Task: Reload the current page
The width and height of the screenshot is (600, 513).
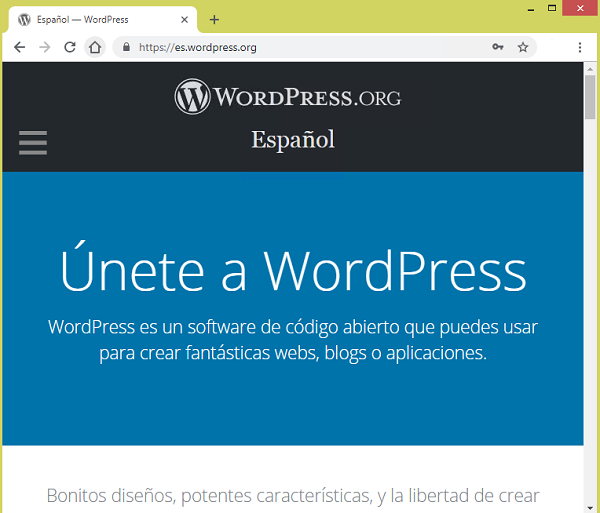Action: tap(70, 47)
